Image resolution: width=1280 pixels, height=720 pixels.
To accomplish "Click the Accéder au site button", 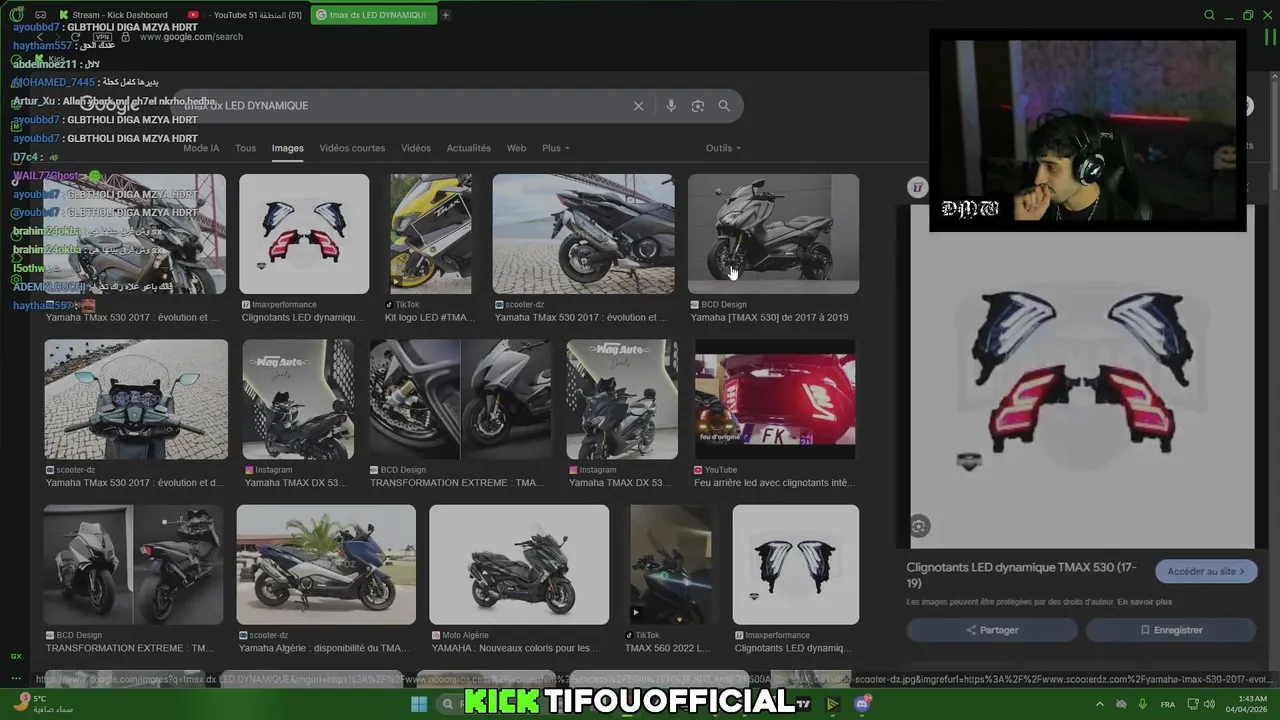I will click(x=1206, y=571).
